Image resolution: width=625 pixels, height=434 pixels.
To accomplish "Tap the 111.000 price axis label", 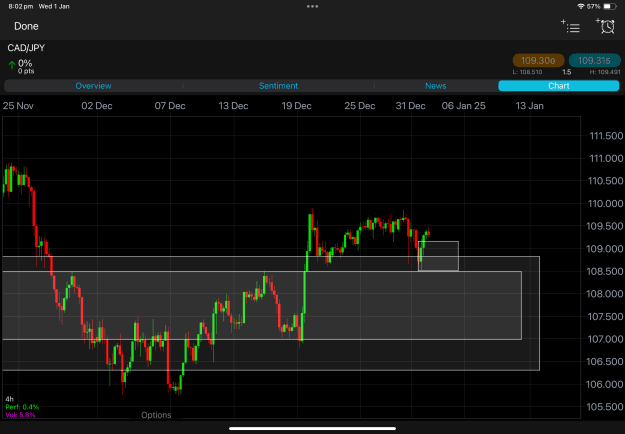I will pos(606,159).
